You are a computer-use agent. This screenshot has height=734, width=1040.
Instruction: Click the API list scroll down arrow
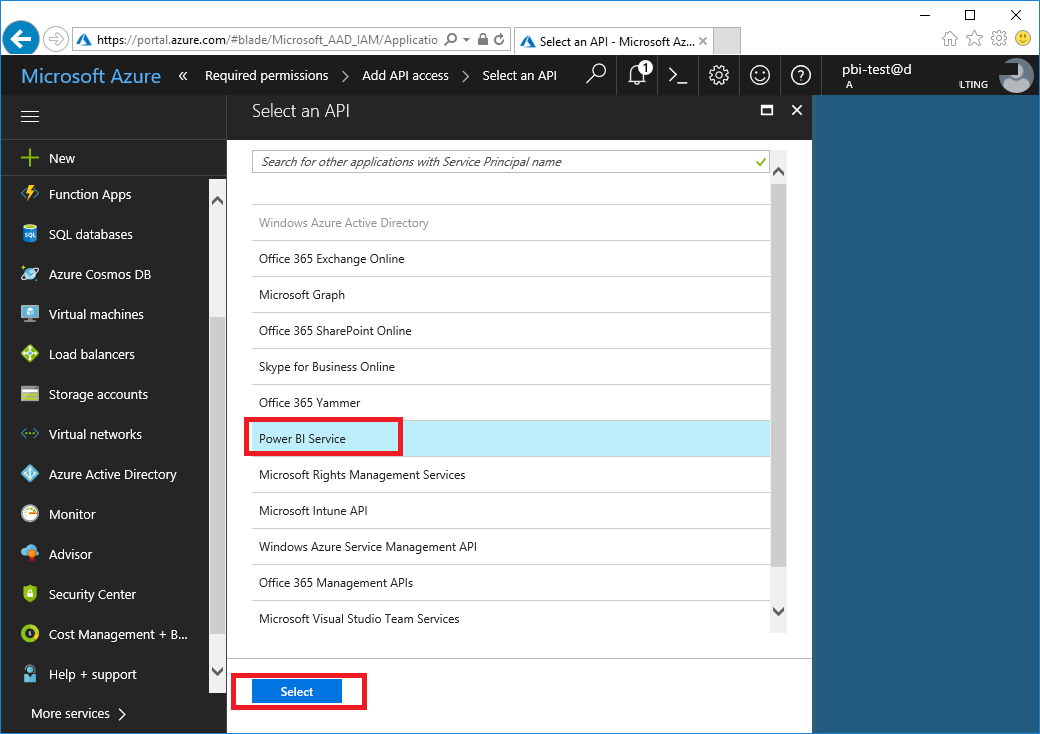tap(779, 611)
